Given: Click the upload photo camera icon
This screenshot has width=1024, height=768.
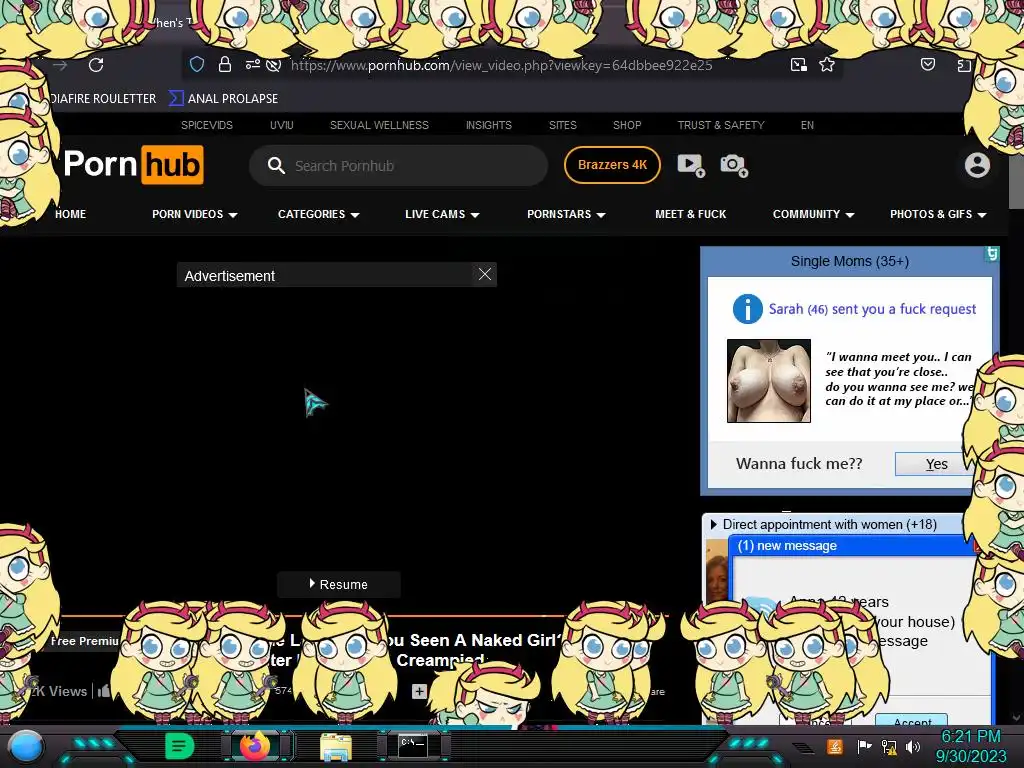Looking at the screenshot, I should click(734, 165).
